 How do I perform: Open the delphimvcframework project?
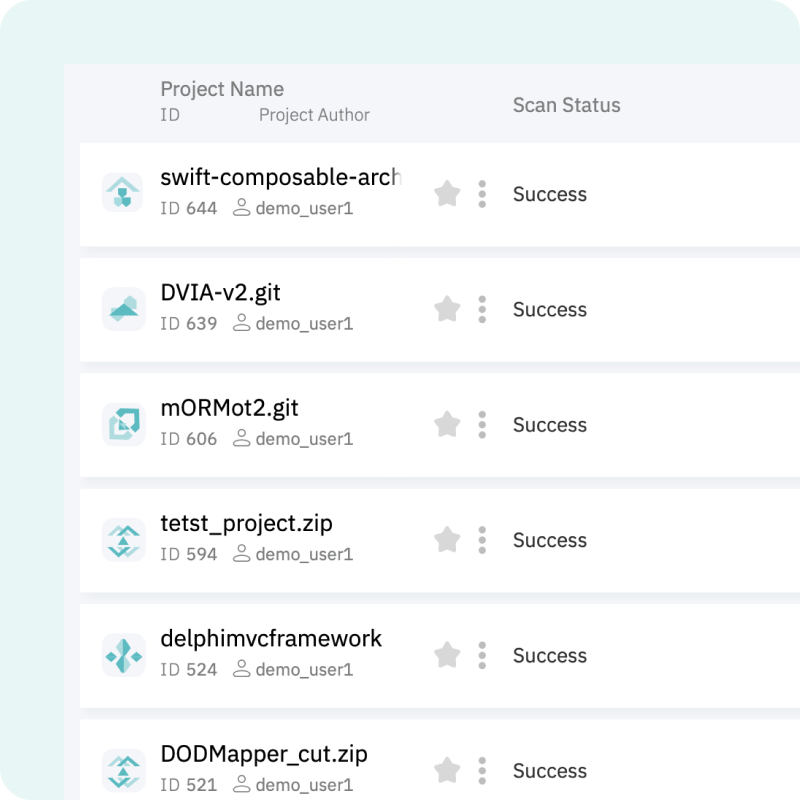pyautogui.click(x=271, y=639)
